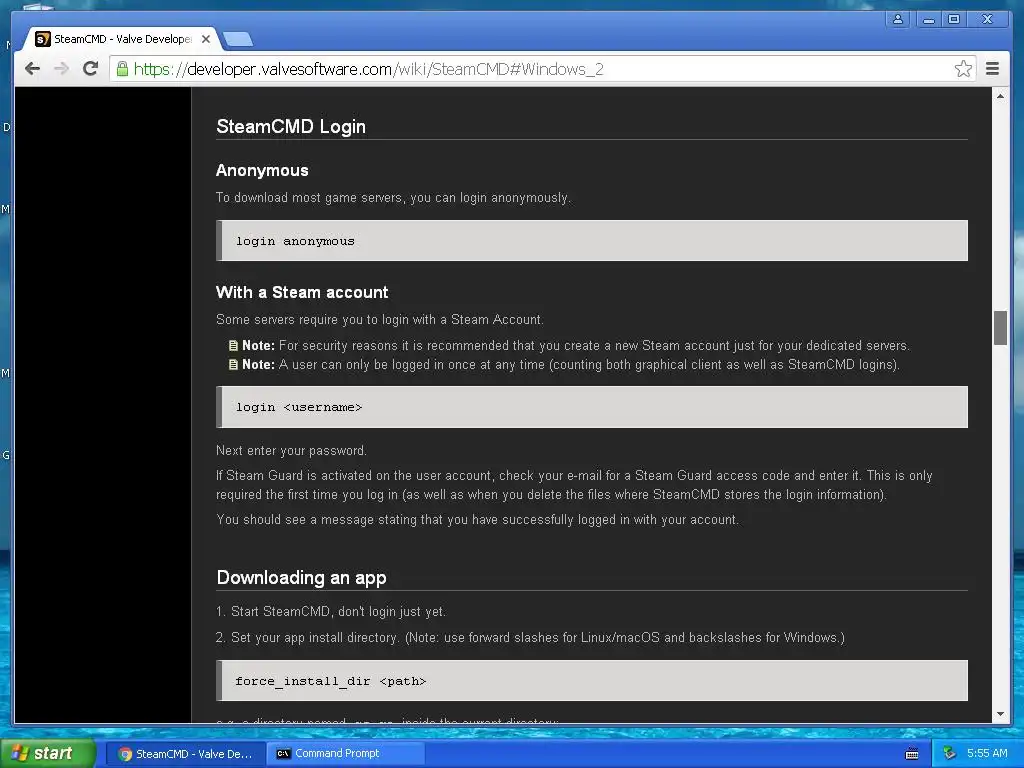Click the on-screen keyboard tray icon
The height and width of the screenshot is (768, 1024).
912,754
